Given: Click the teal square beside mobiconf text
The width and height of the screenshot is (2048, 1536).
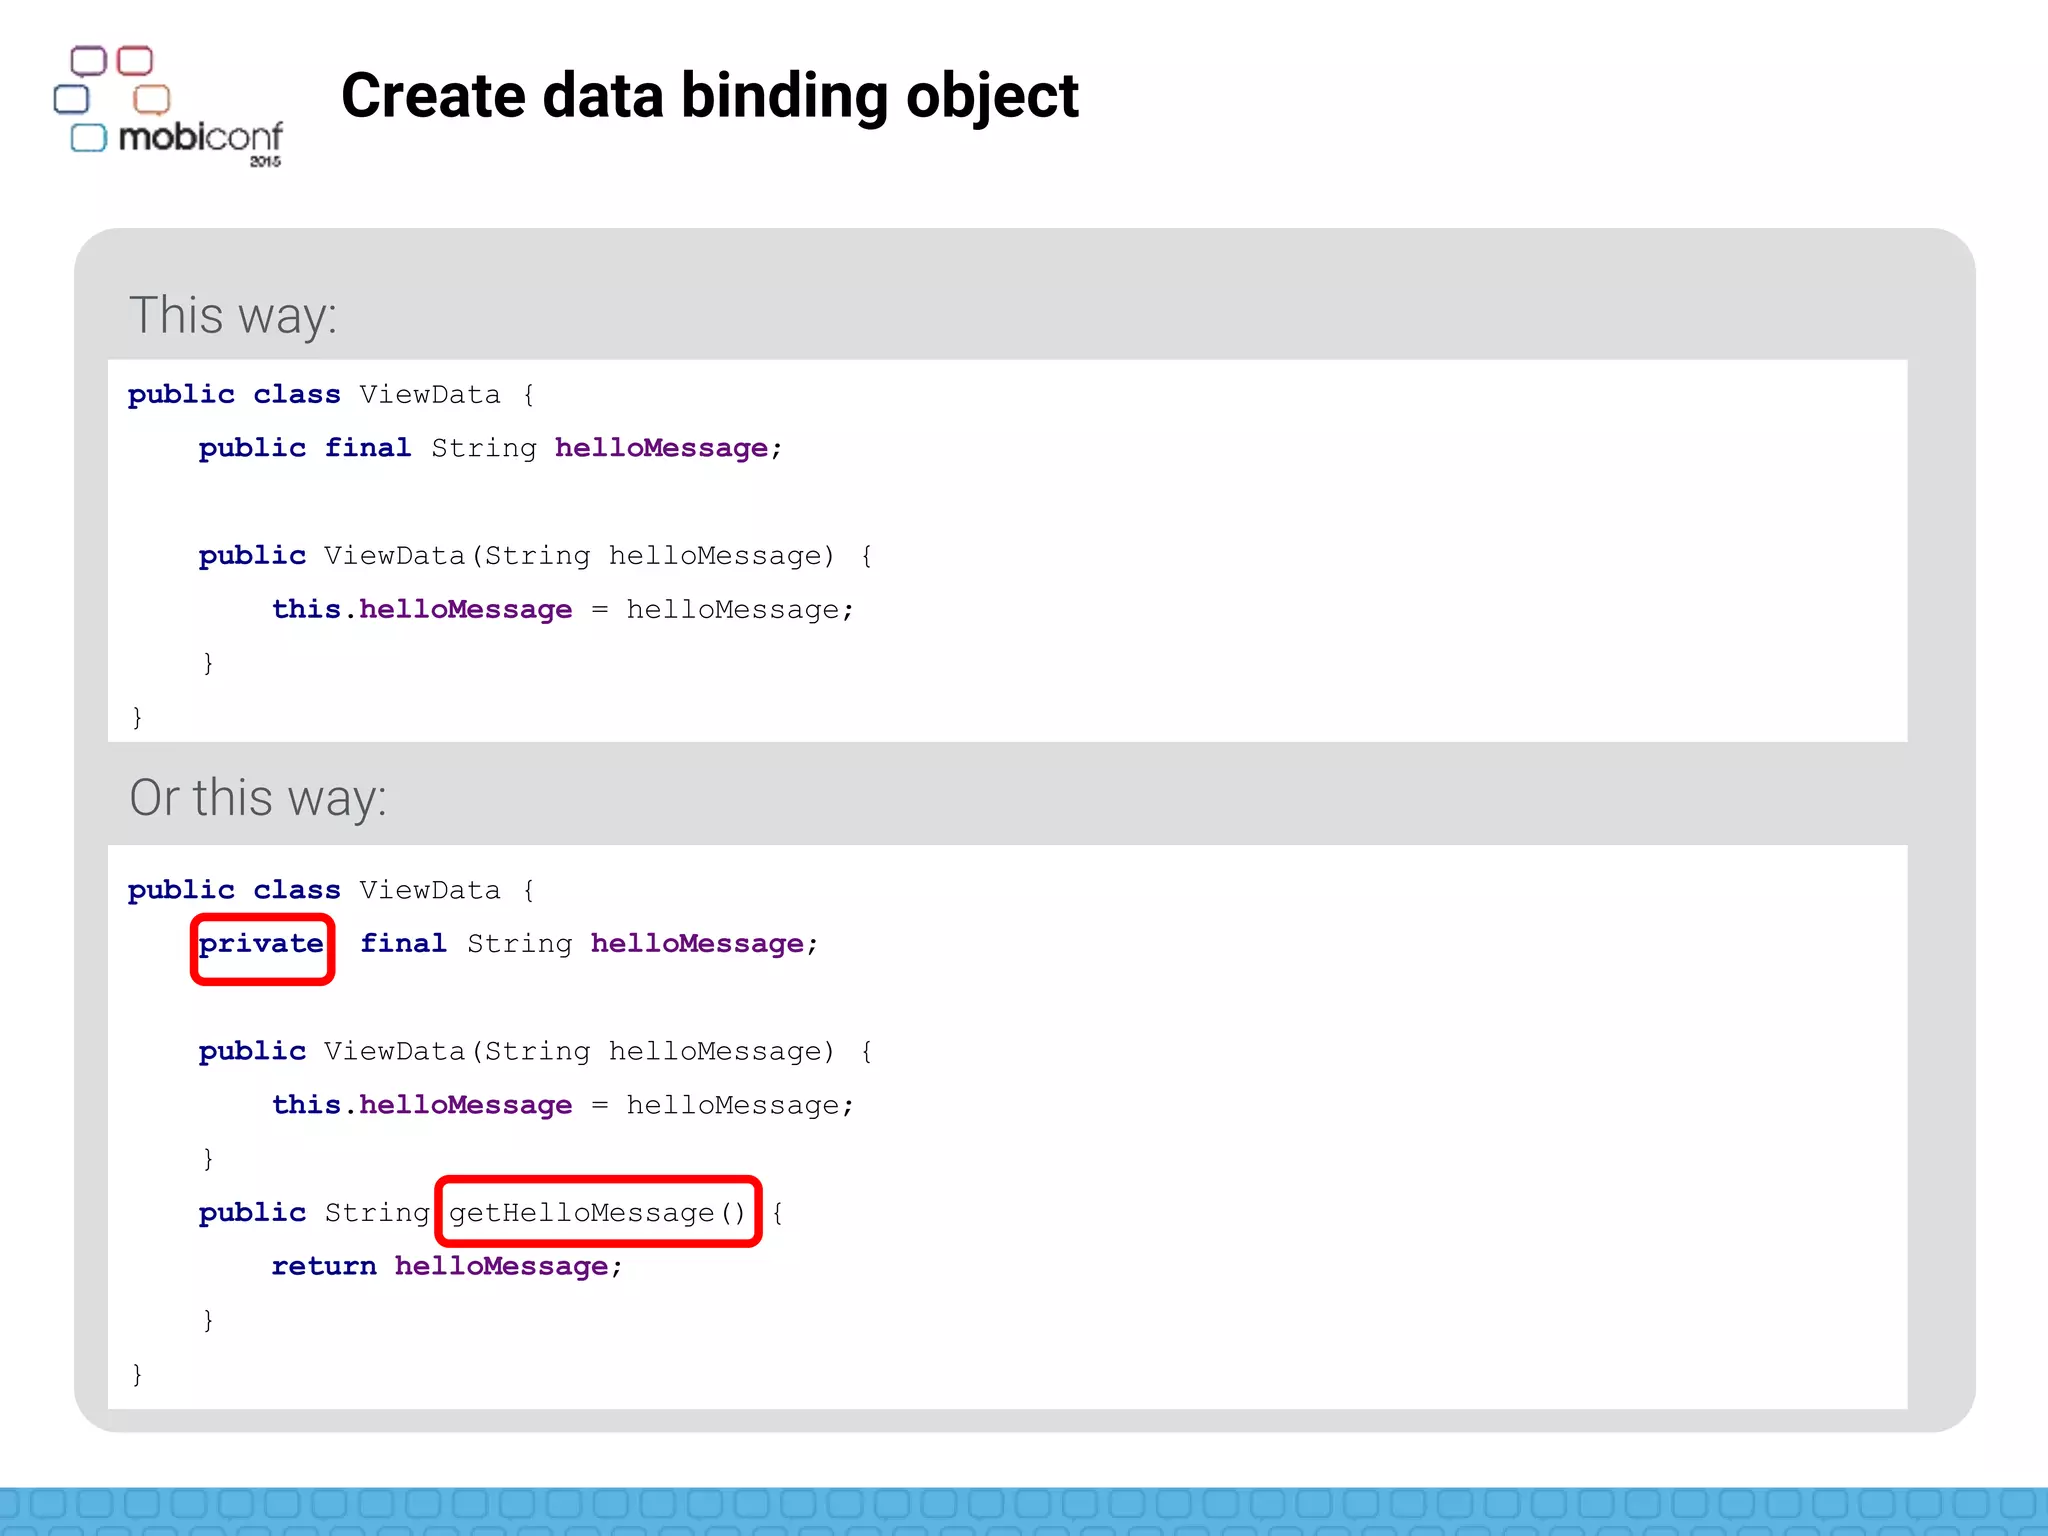Looking at the screenshot, I should [x=88, y=138].
